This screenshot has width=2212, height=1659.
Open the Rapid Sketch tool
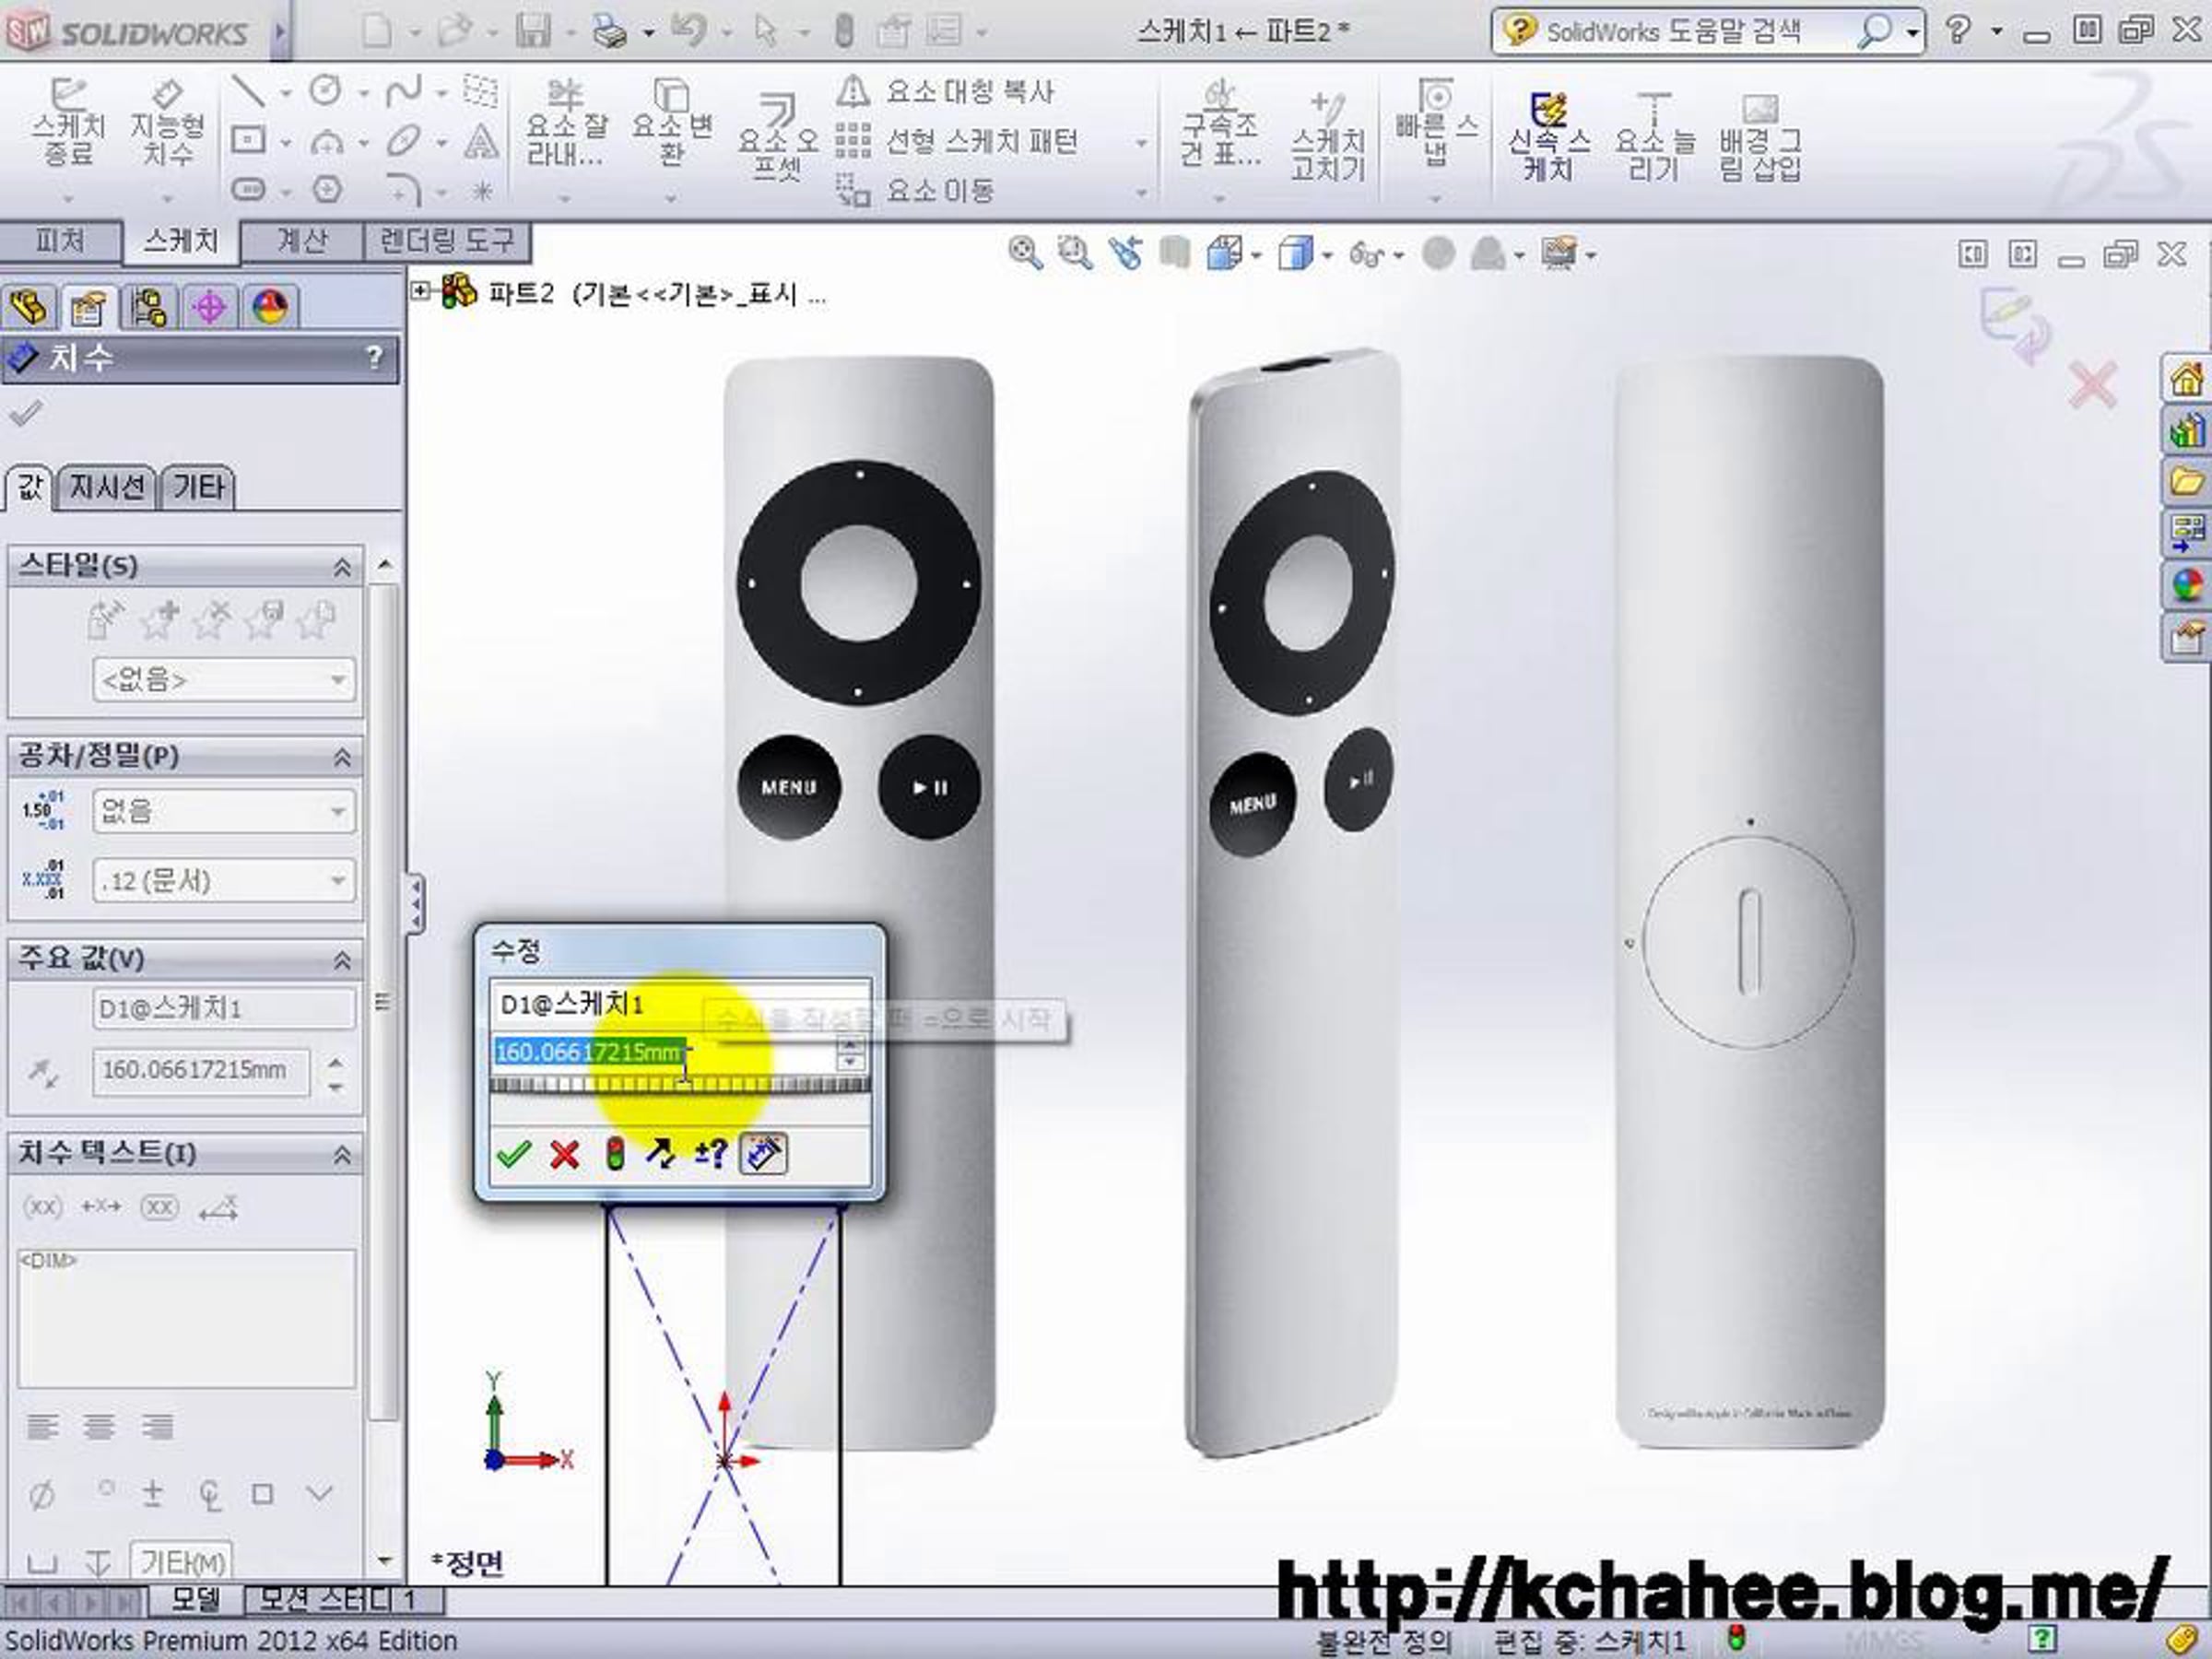(x=1548, y=110)
